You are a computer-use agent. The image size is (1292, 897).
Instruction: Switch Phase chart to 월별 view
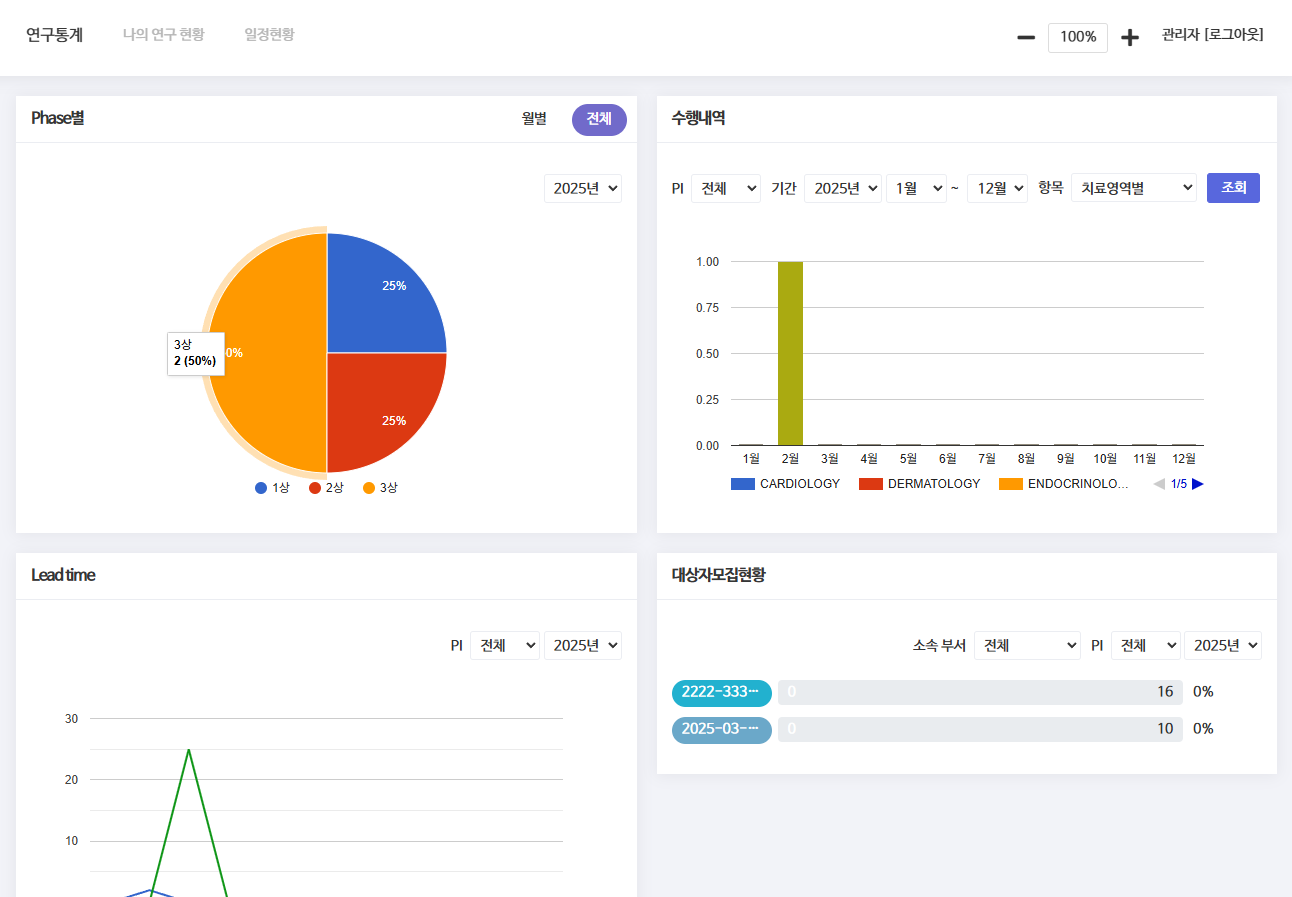click(534, 119)
